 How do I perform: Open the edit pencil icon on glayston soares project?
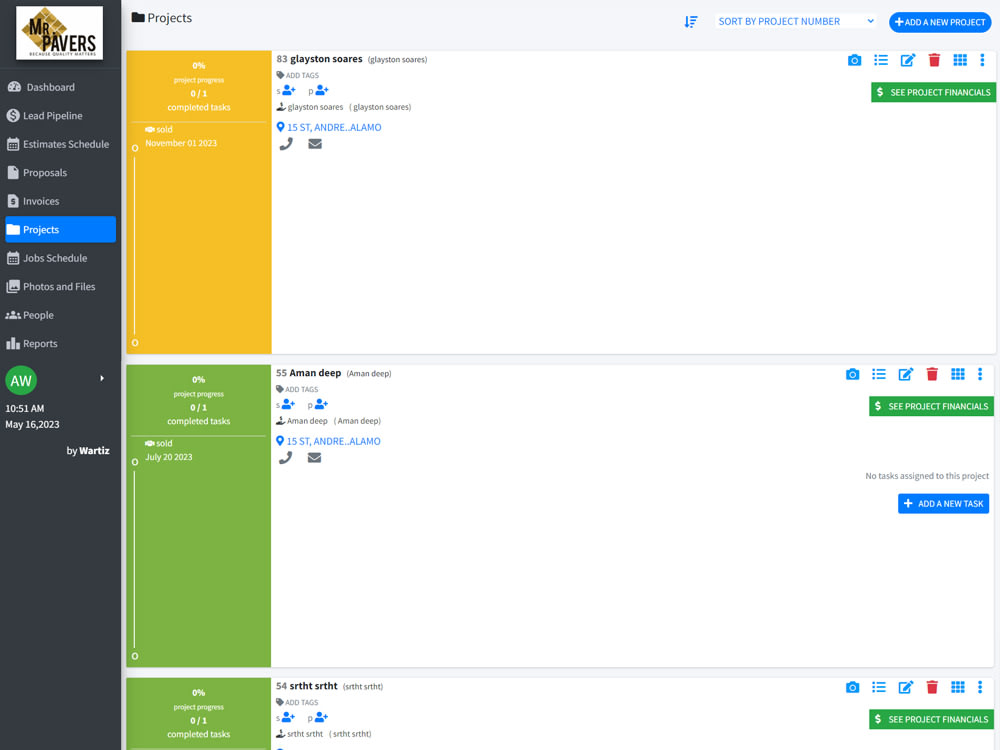click(907, 60)
